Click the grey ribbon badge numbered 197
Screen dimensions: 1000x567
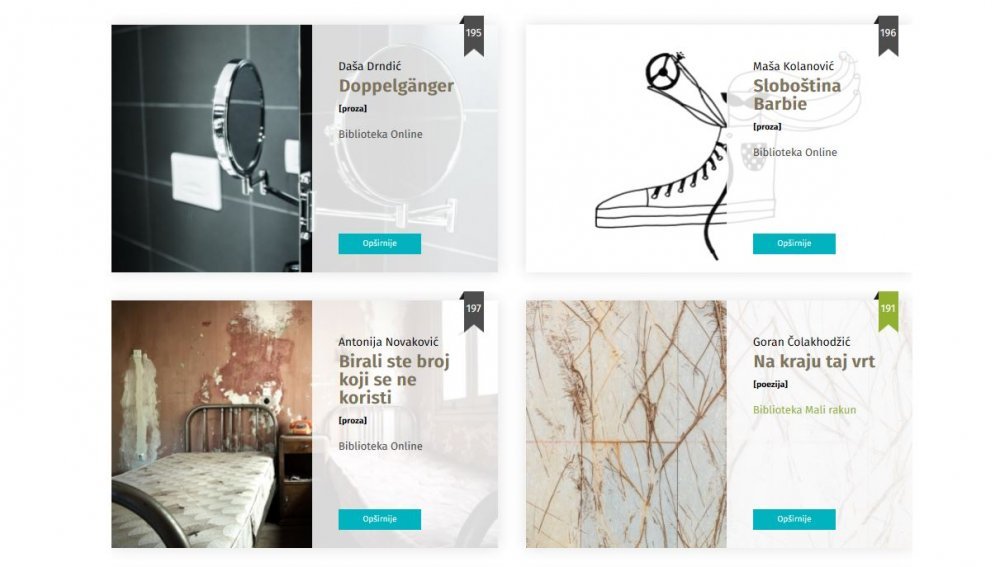click(473, 312)
